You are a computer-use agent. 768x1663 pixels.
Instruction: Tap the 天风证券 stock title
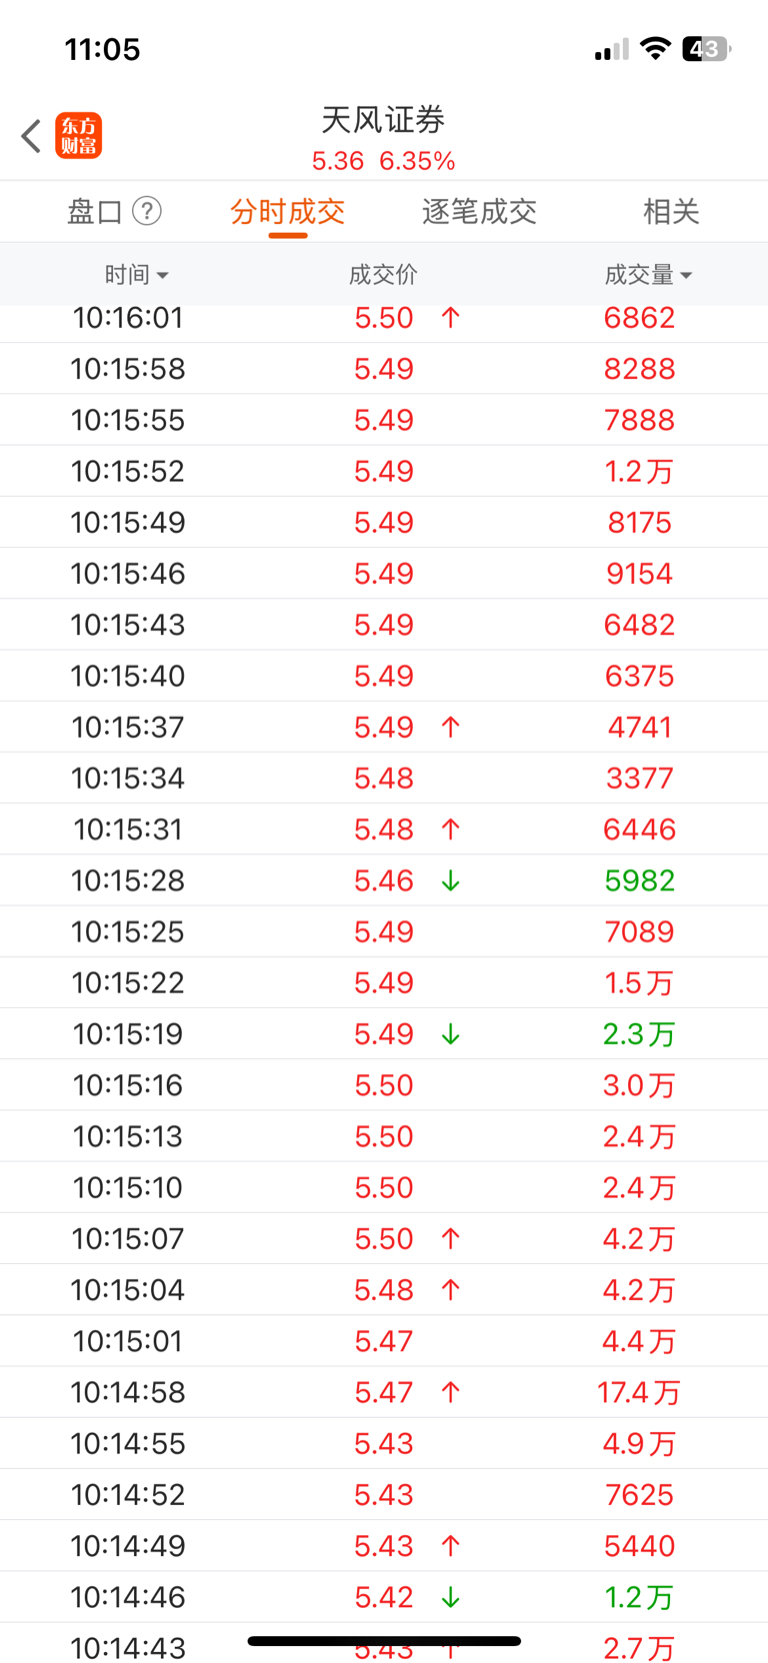[383, 120]
